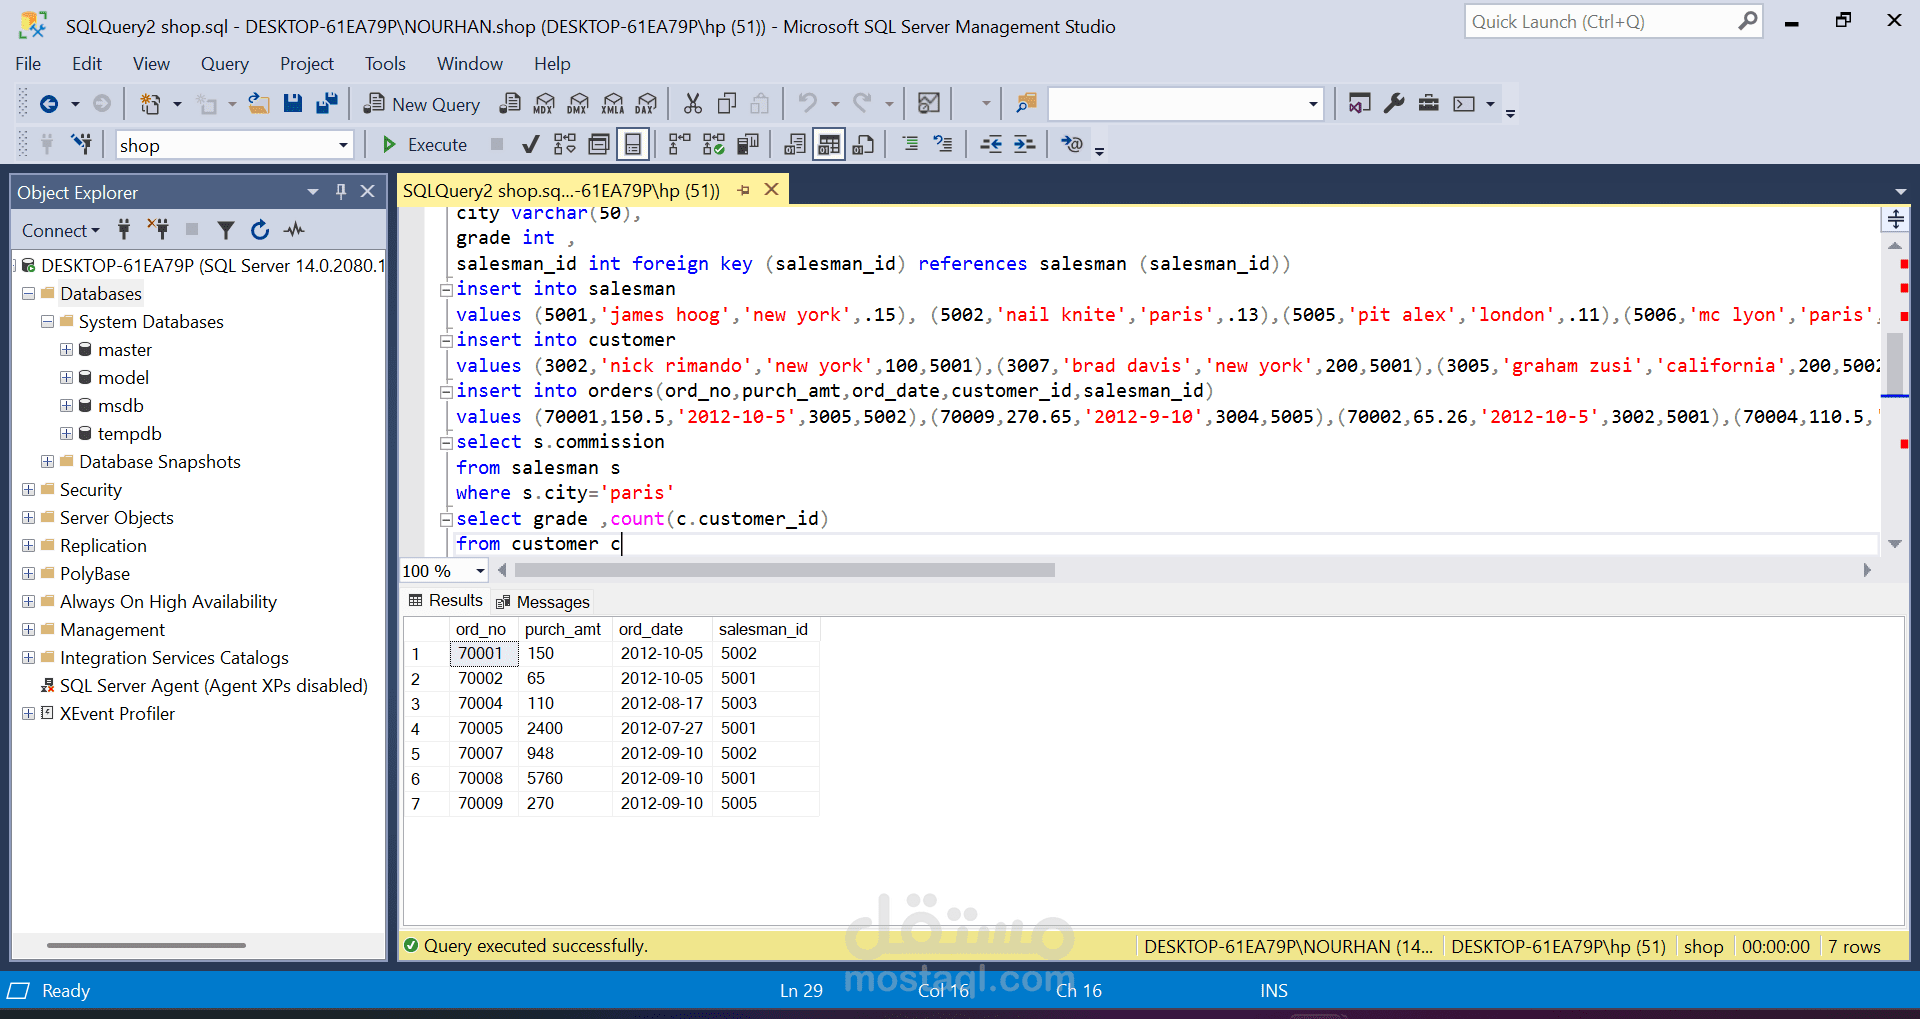Image resolution: width=1920 pixels, height=1019 pixels.
Task: Expand the Management node
Action: click(x=29, y=630)
